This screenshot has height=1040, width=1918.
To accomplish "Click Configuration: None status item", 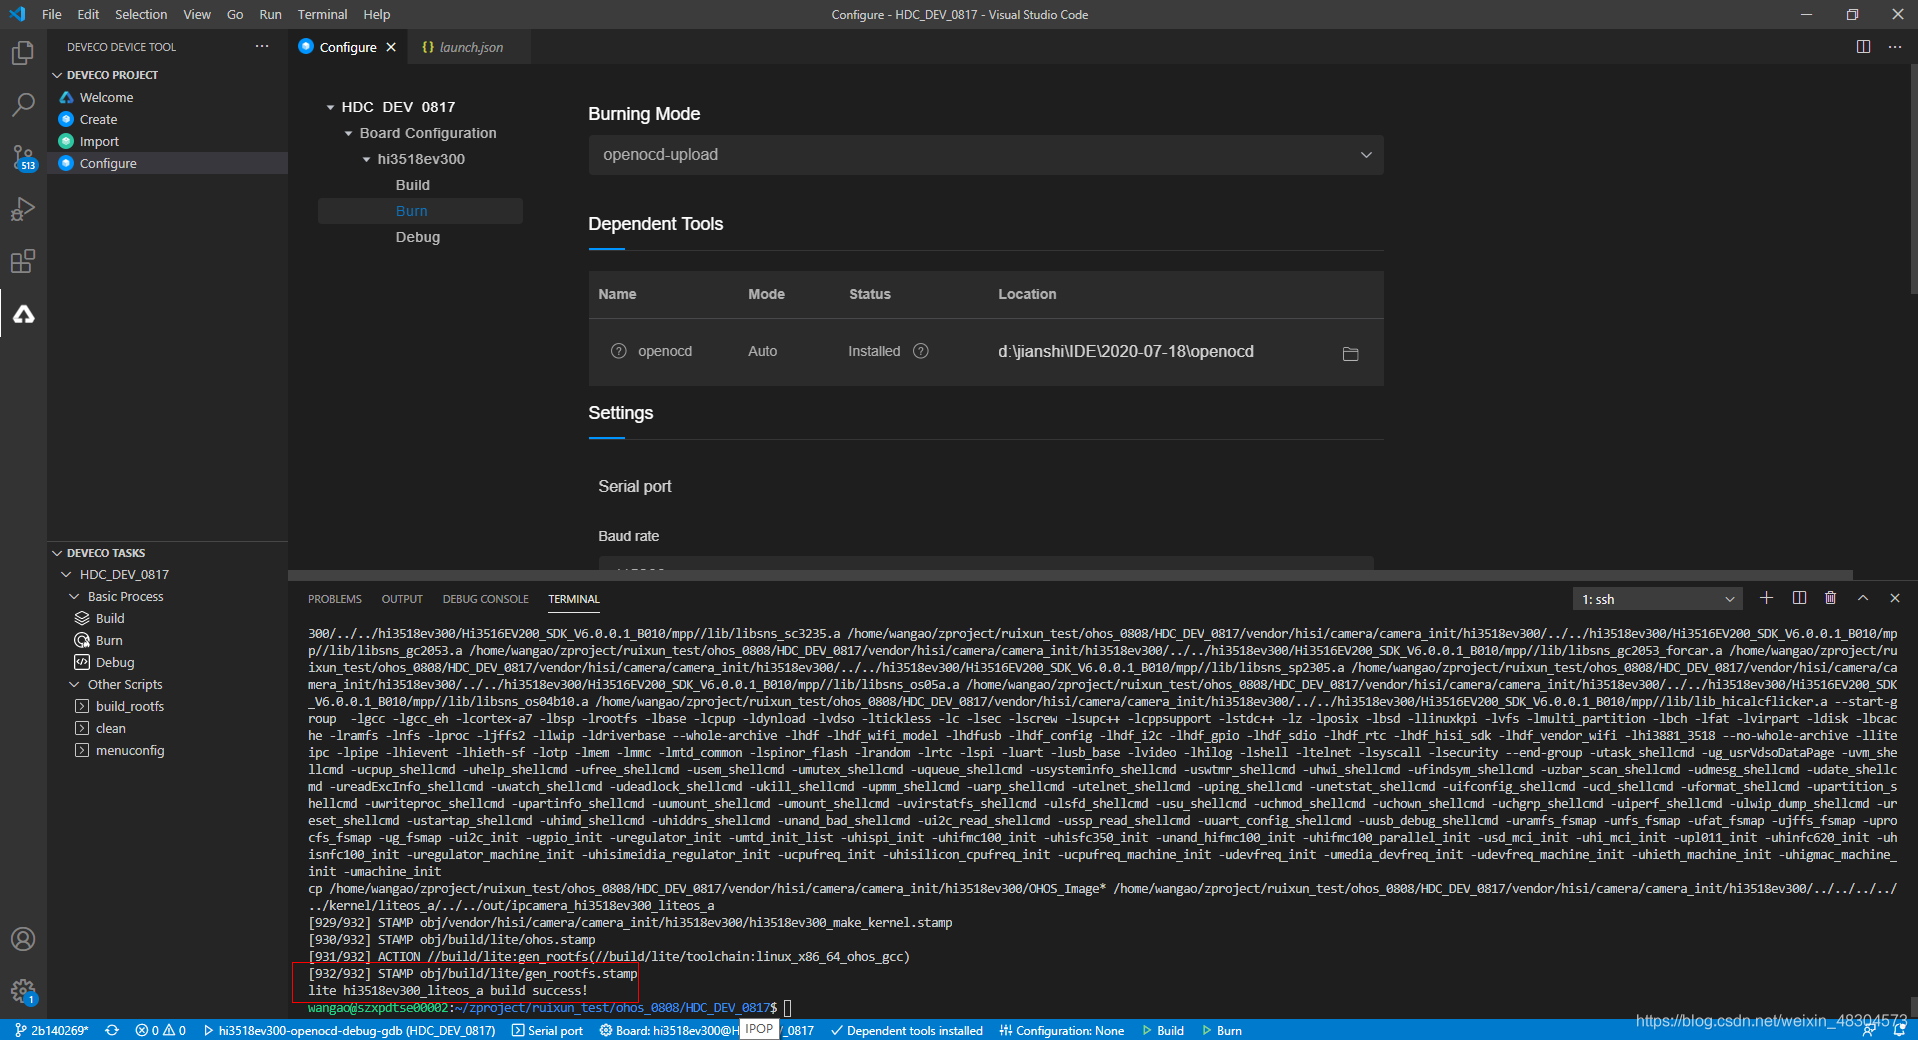I will 1061,1030.
